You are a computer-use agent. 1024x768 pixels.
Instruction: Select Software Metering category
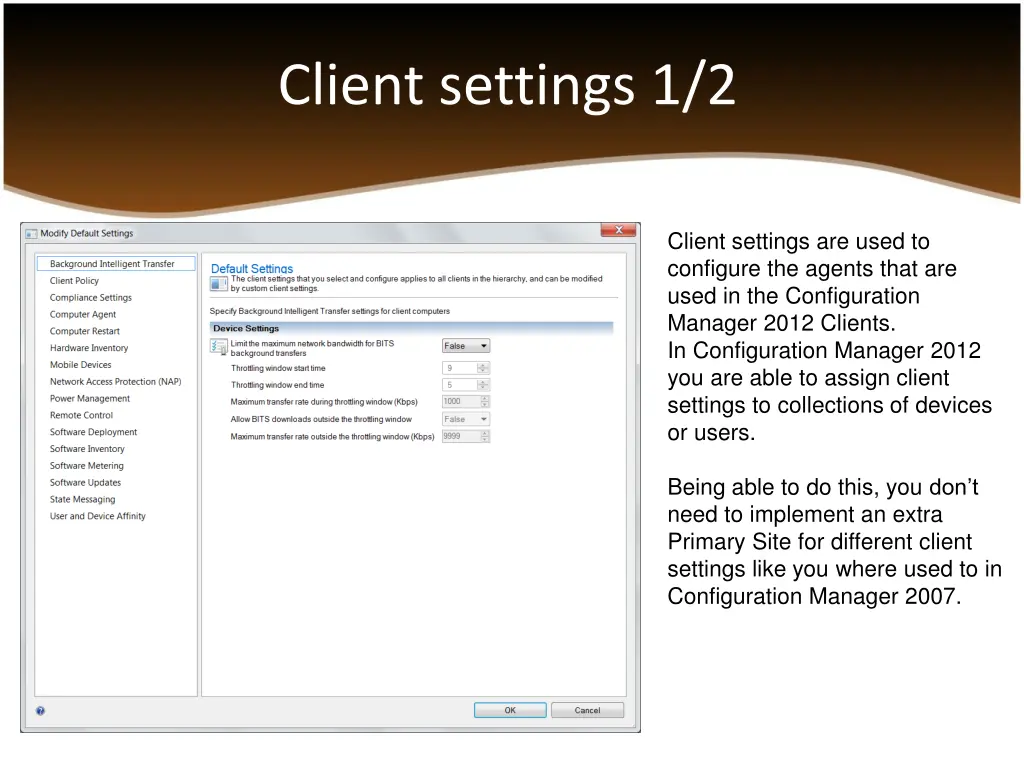(x=87, y=466)
